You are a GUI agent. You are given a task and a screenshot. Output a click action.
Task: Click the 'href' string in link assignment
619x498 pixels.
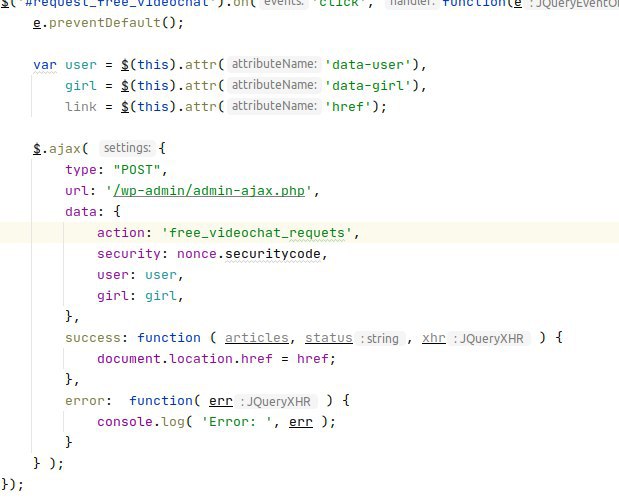tap(347, 107)
